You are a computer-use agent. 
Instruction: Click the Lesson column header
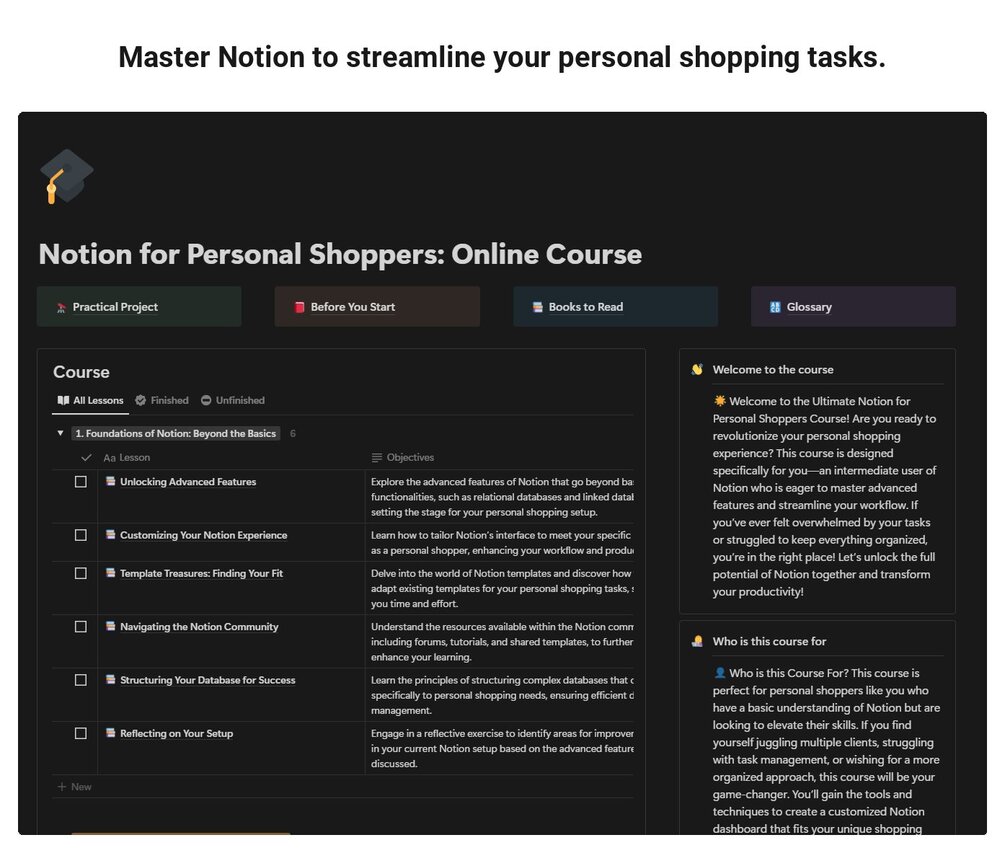[x=127, y=458]
